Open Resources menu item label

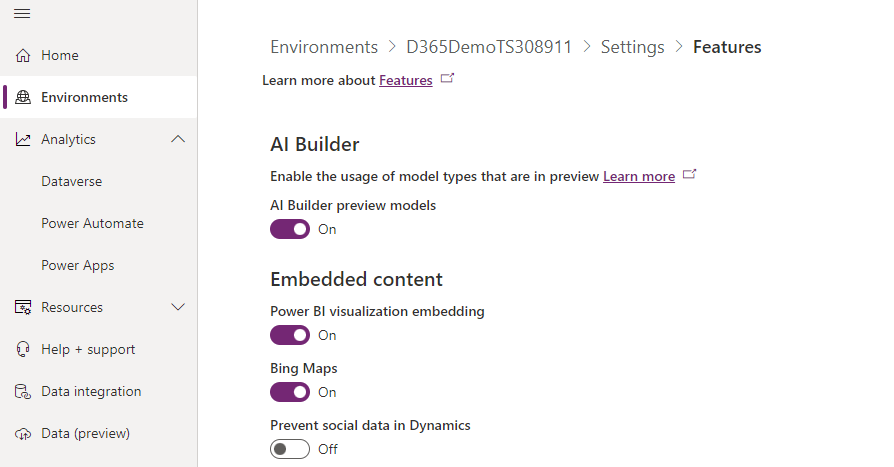tap(72, 307)
